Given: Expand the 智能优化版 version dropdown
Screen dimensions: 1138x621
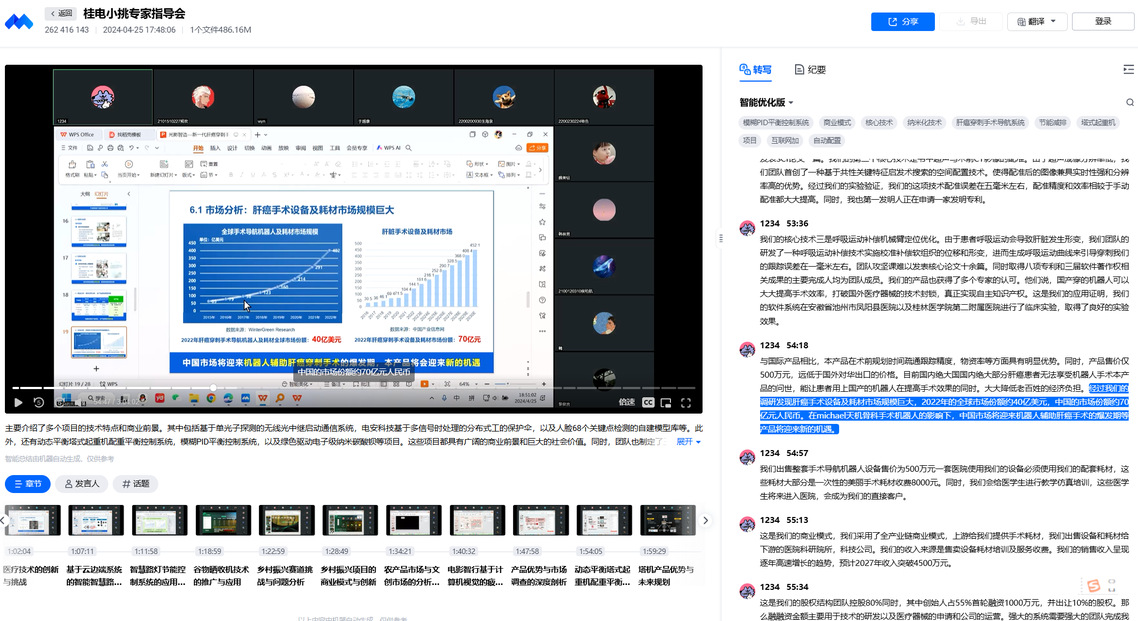Looking at the screenshot, I should (766, 102).
